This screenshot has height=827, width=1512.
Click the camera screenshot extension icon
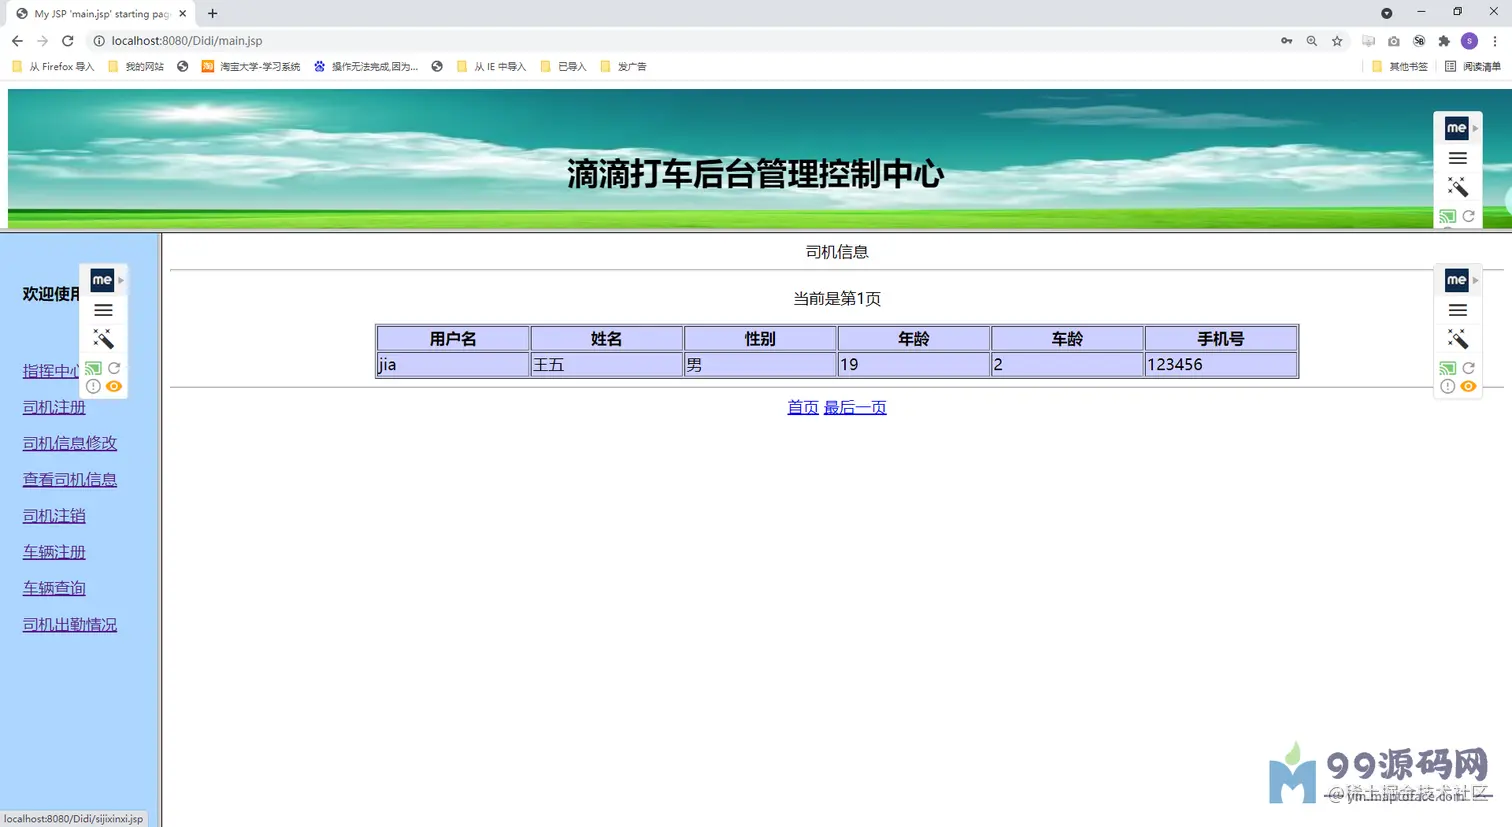tap(1394, 41)
